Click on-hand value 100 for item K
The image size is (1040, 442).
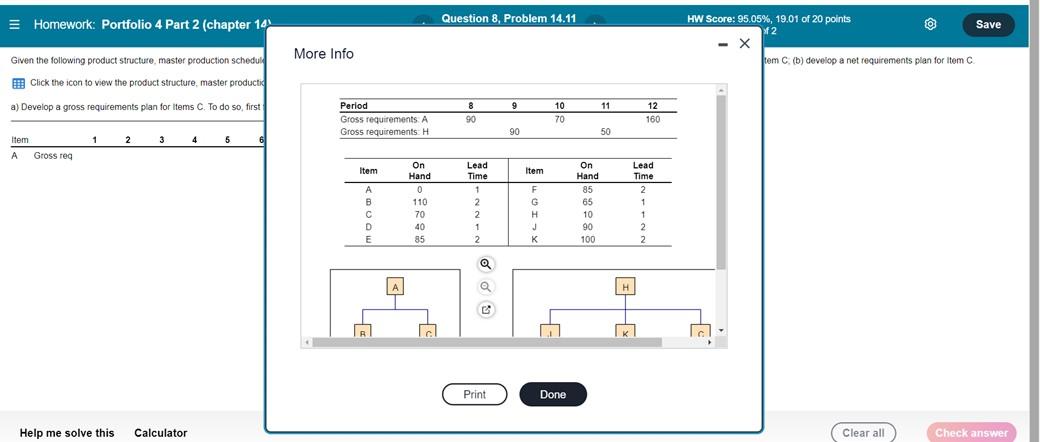pyautogui.click(x=587, y=240)
